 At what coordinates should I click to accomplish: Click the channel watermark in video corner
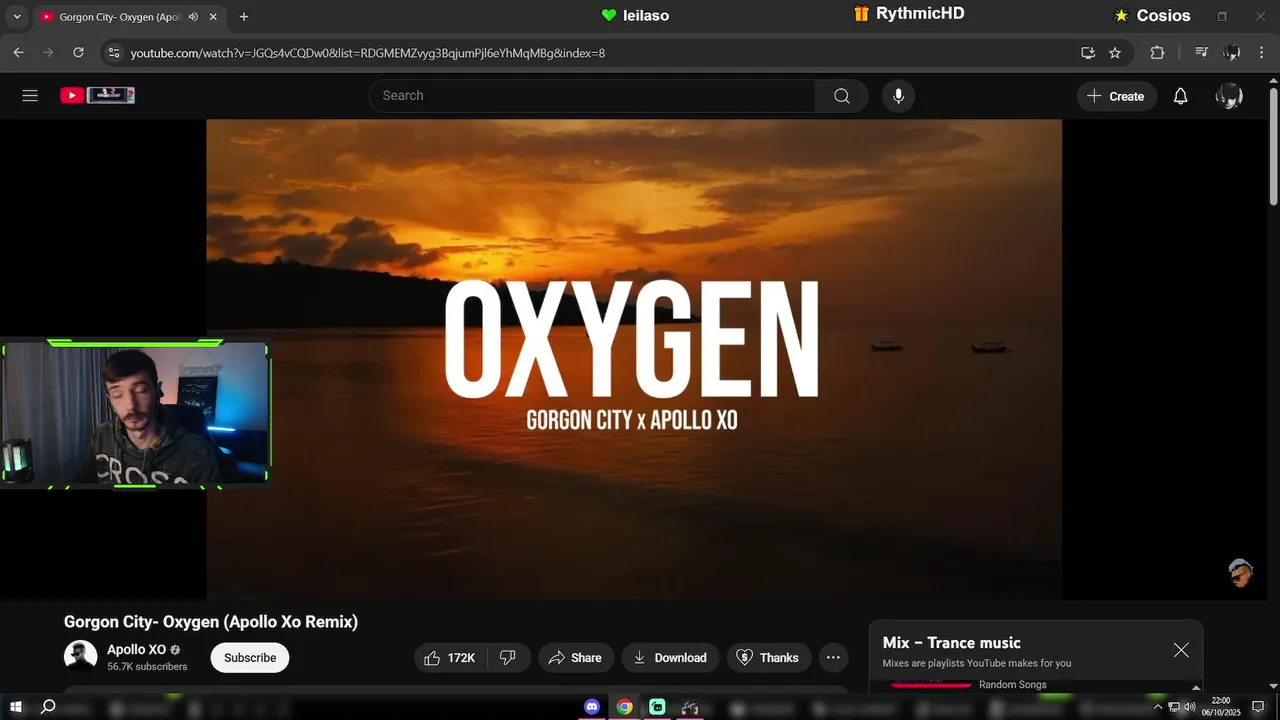(x=1240, y=573)
